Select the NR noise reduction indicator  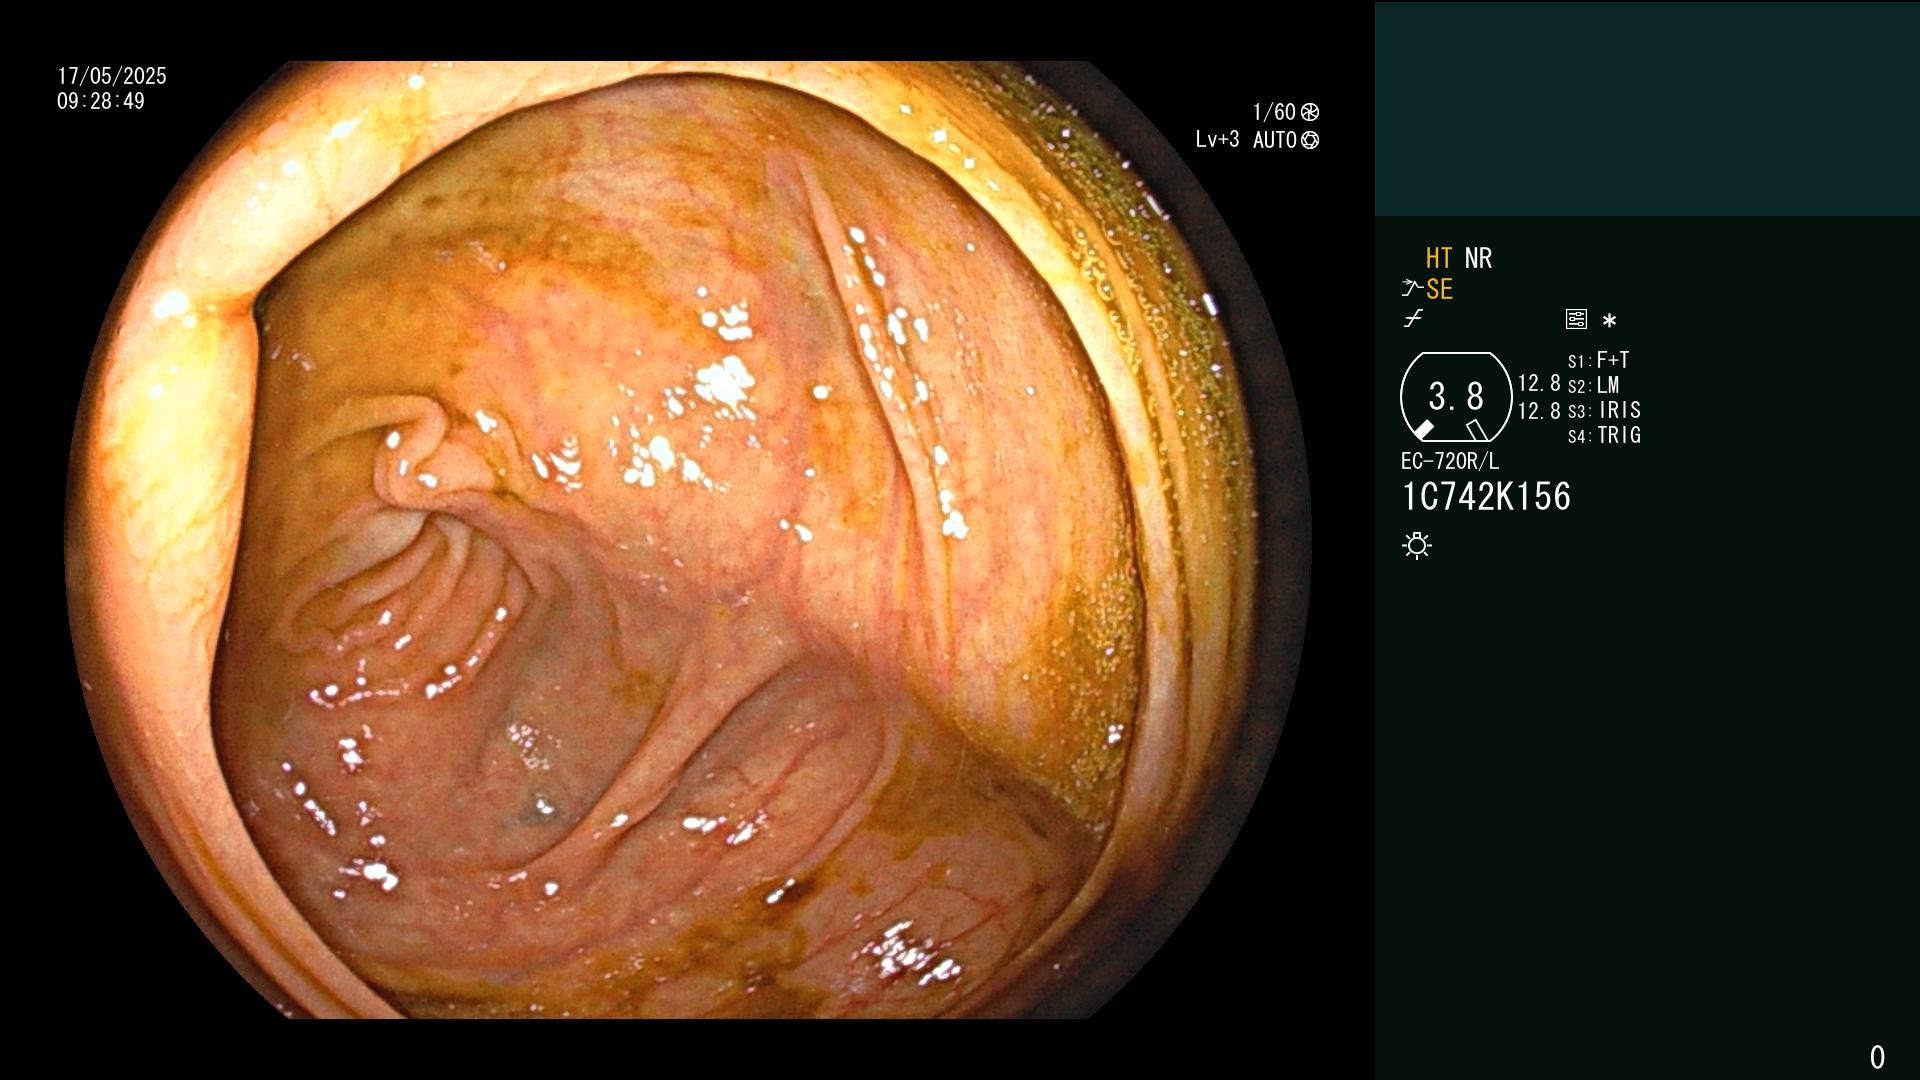(x=1478, y=258)
